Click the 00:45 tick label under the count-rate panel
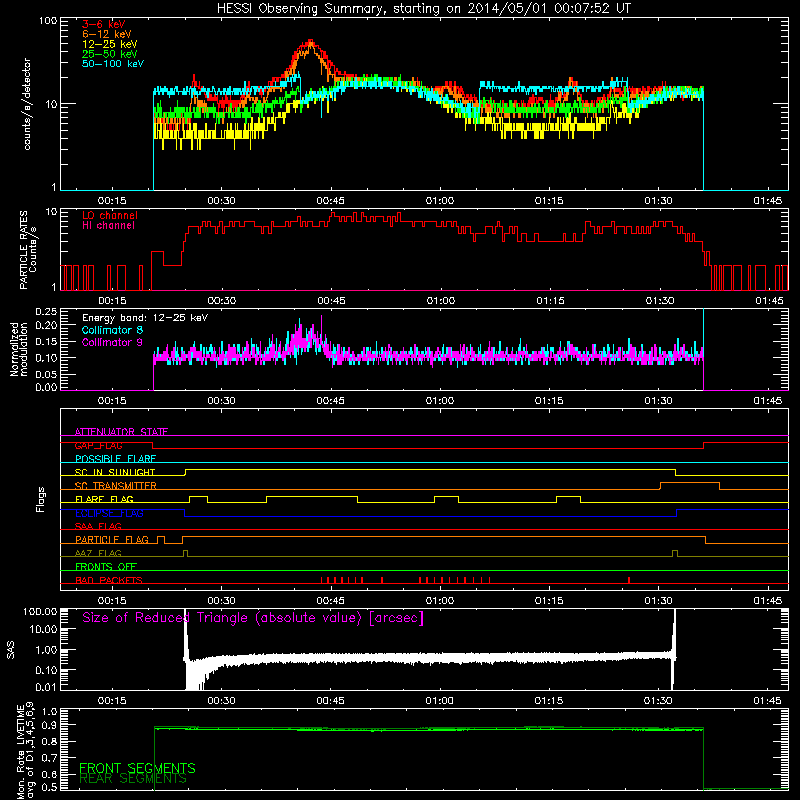The height and width of the screenshot is (800, 800). (330, 201)
